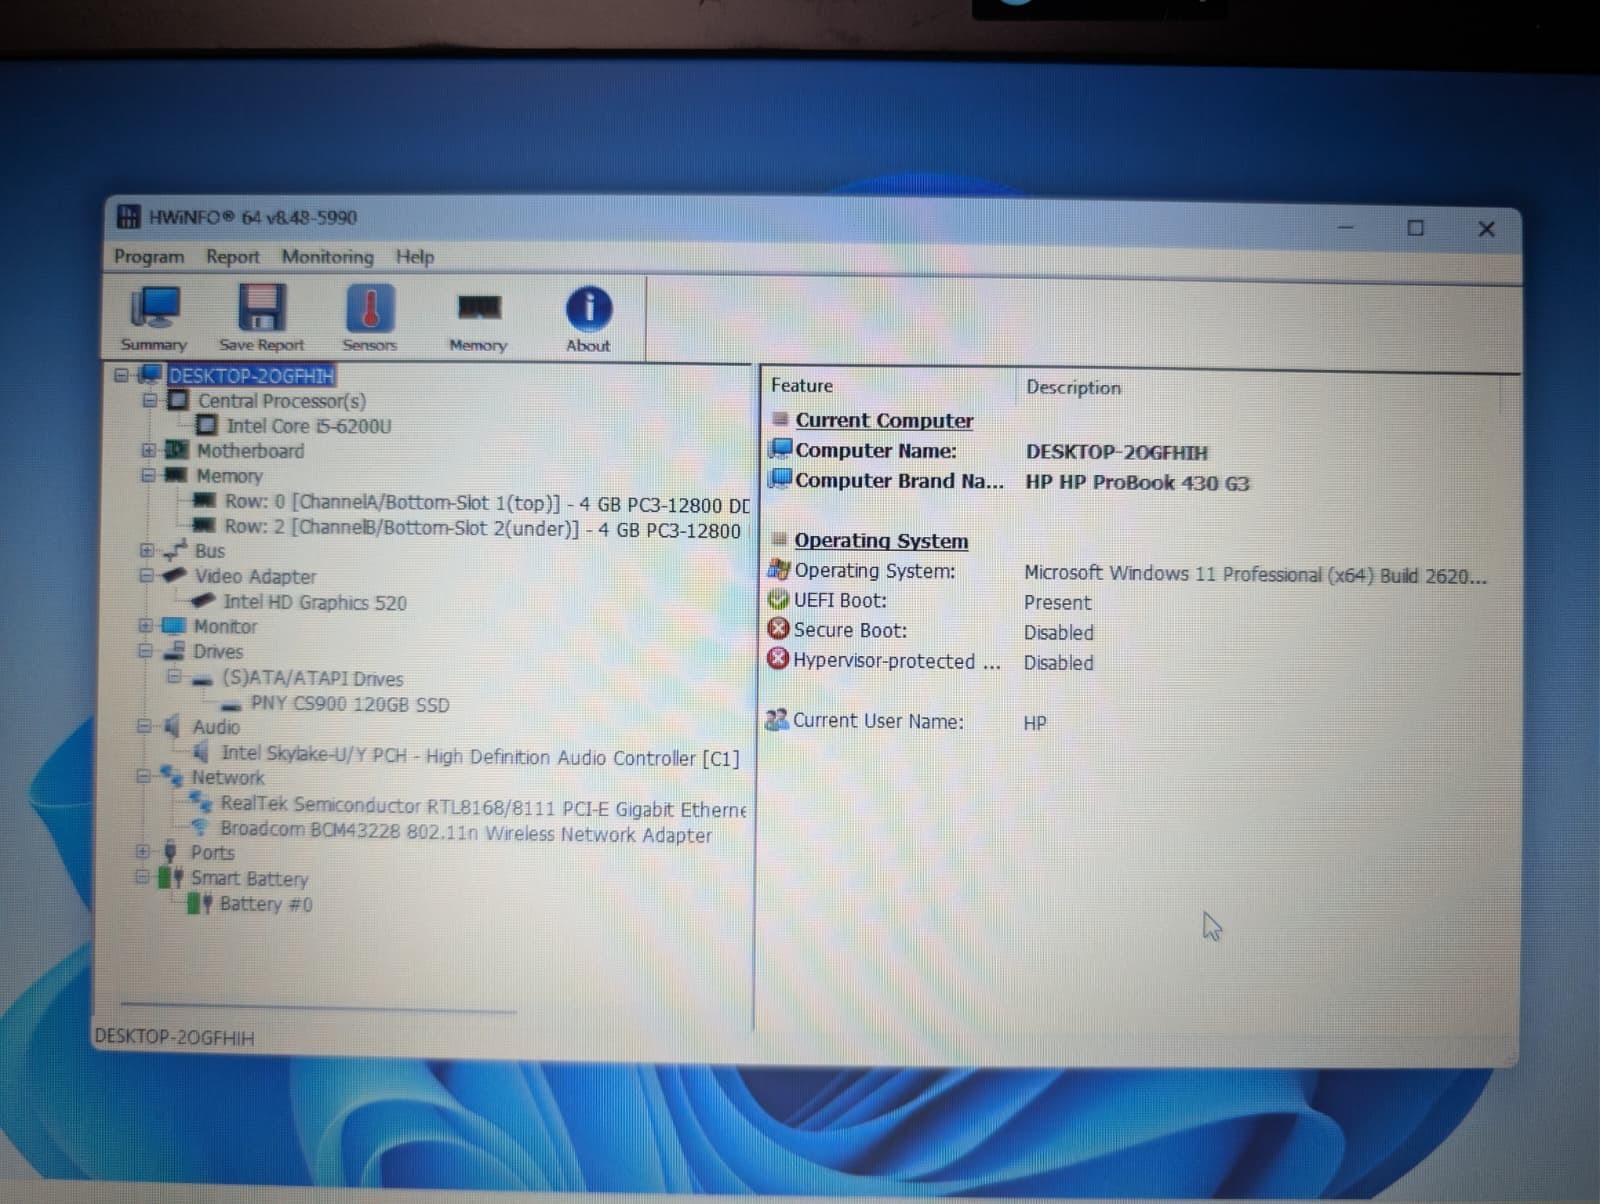Click the Current User Name people icon

click(x=777, y=720)
